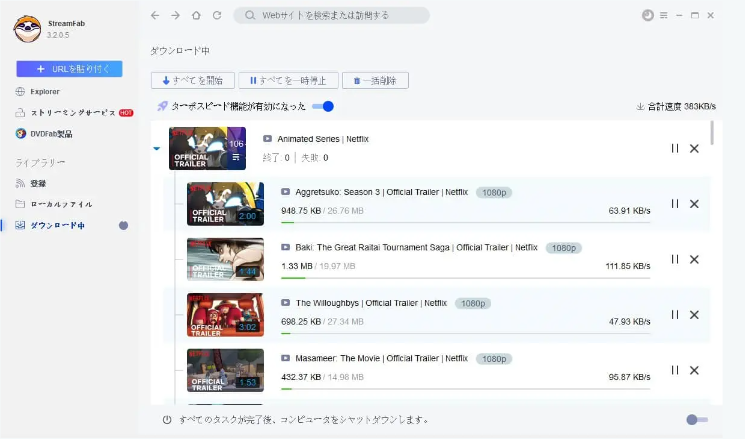Click the Animated Series playlist thumbnail
Viewport: 745px width, 439px height.
tap(207, 148)
